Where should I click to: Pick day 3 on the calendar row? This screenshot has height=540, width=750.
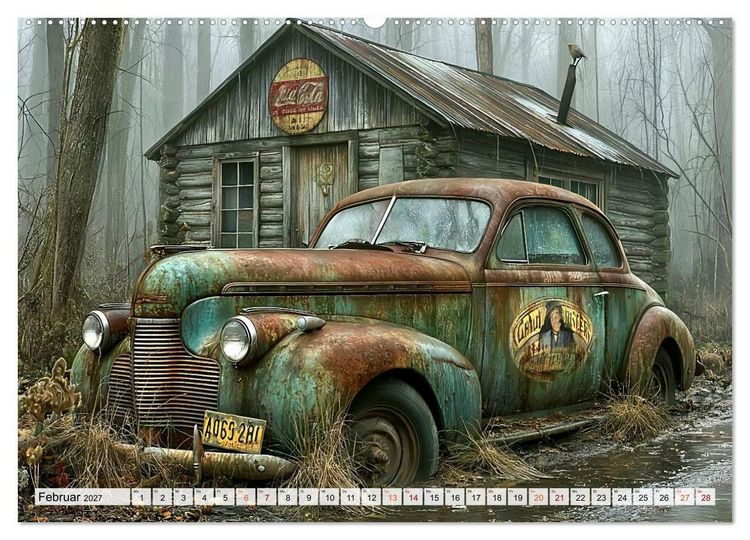coord(183,497)
